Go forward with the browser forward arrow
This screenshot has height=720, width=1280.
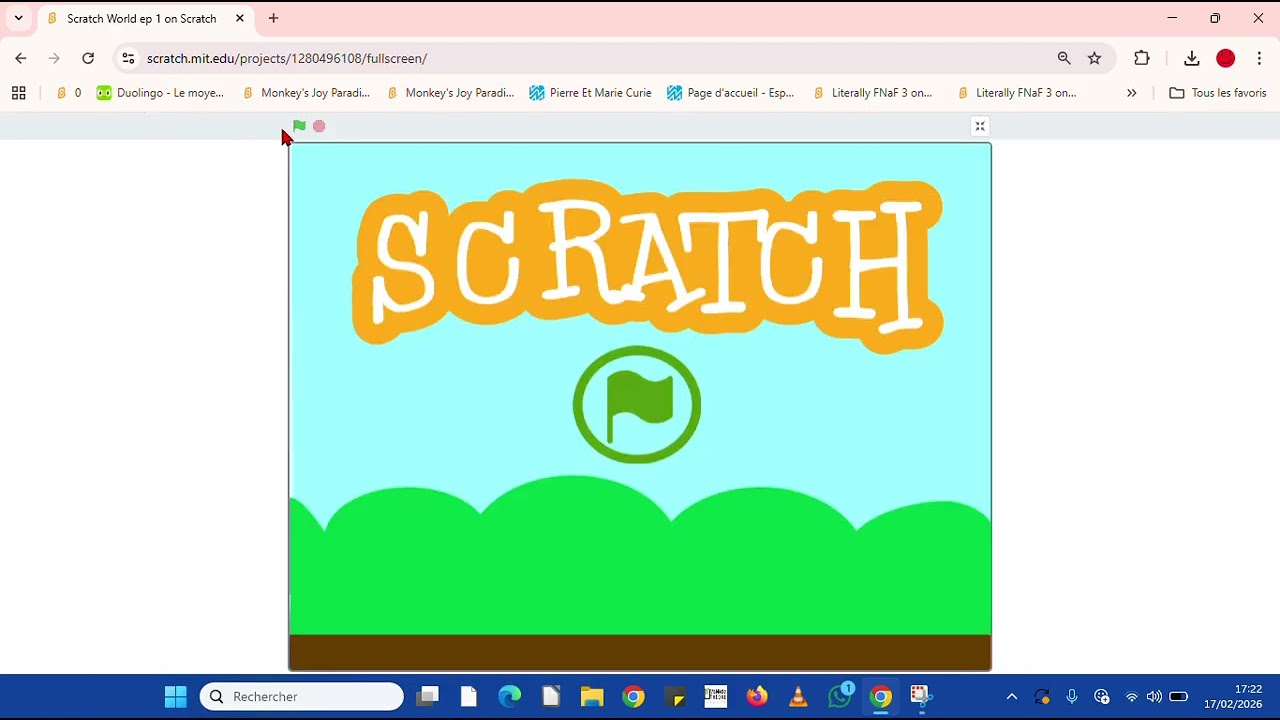click(54, 58)
